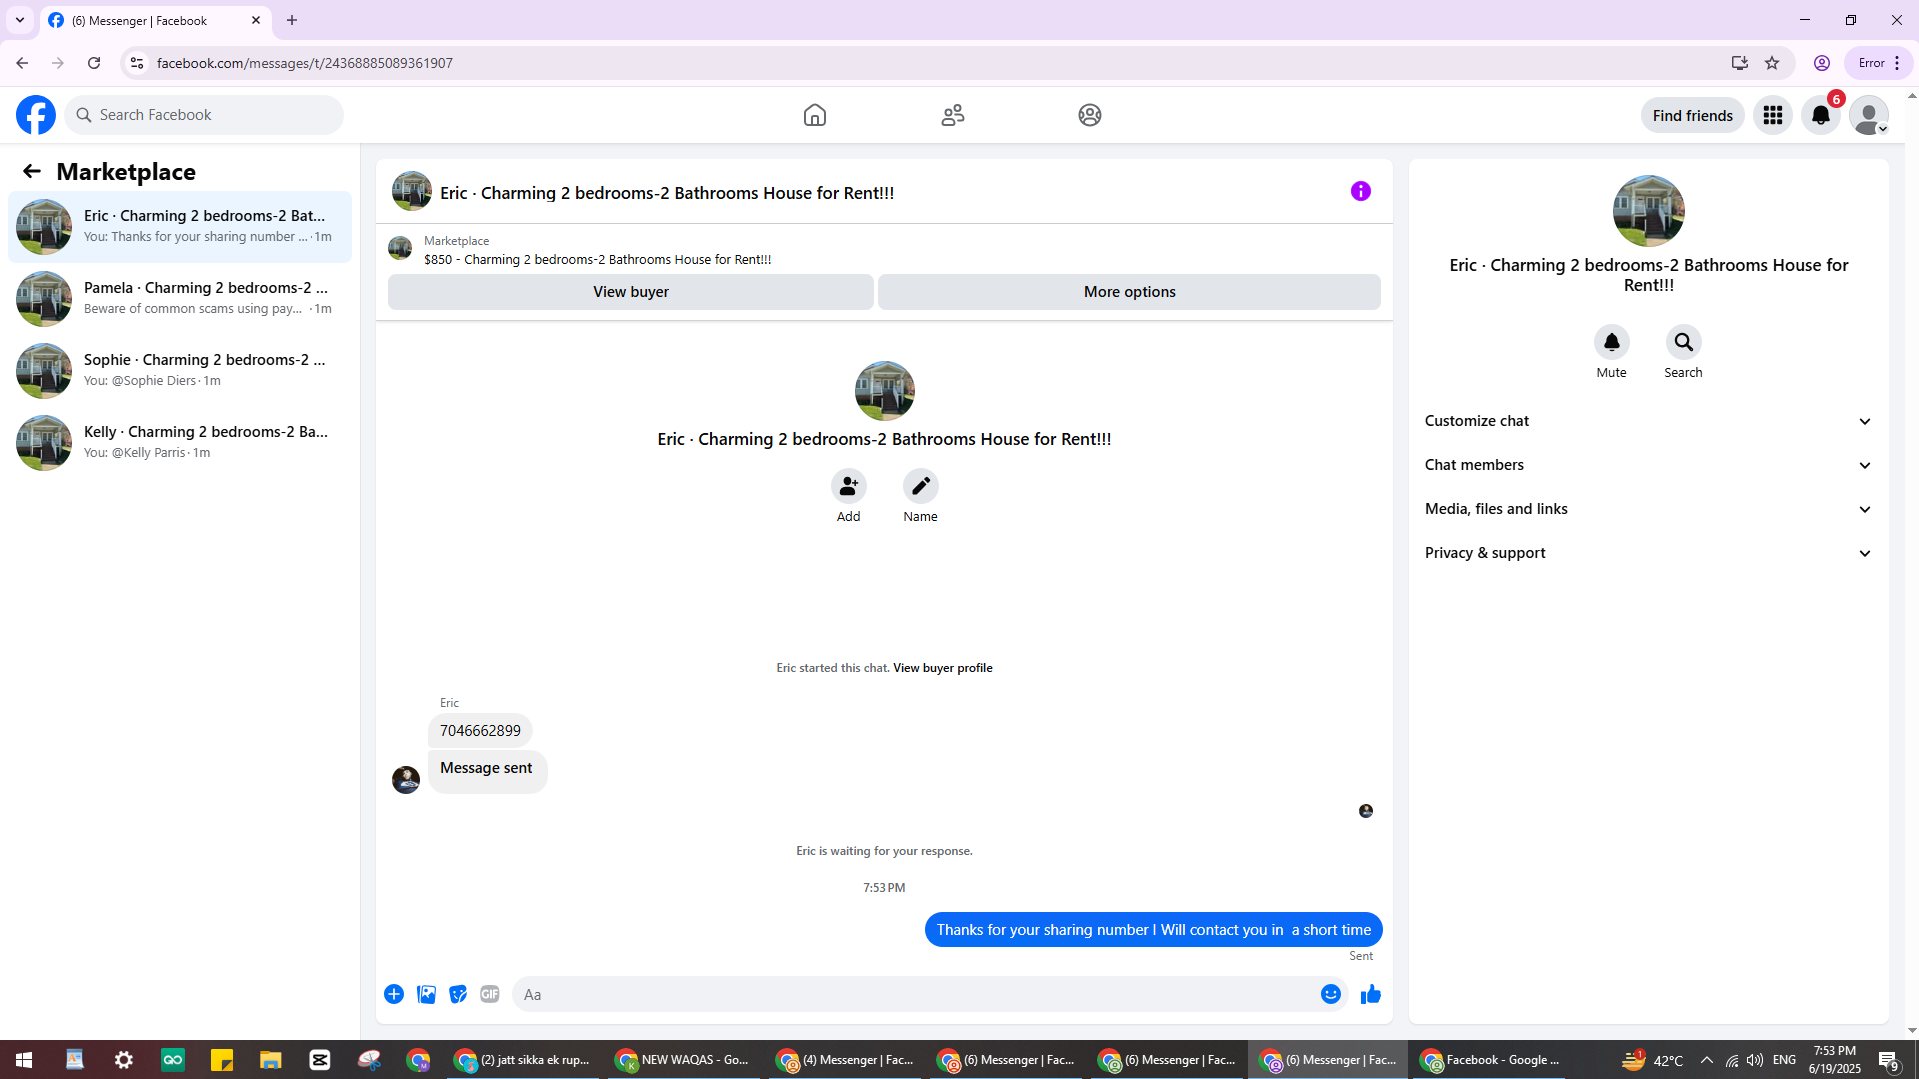Expand Media, files and links section

coord(1649,509)
